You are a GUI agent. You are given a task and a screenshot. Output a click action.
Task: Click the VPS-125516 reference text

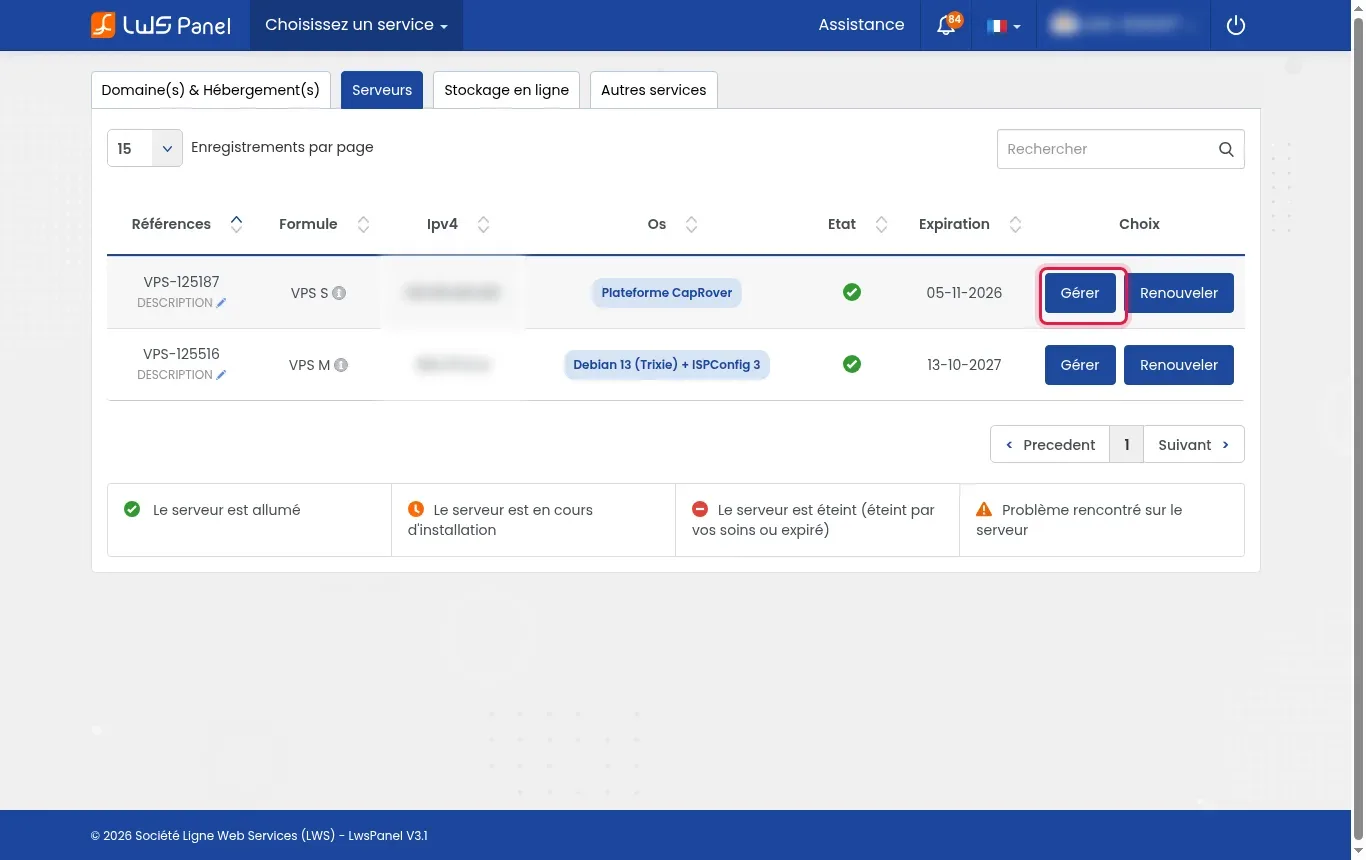click(181, 354)
